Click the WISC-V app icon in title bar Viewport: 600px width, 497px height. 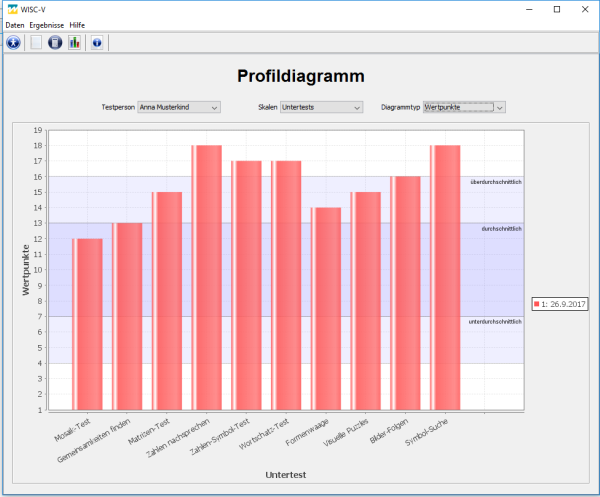pyautogui.click(x=10, y=9)
